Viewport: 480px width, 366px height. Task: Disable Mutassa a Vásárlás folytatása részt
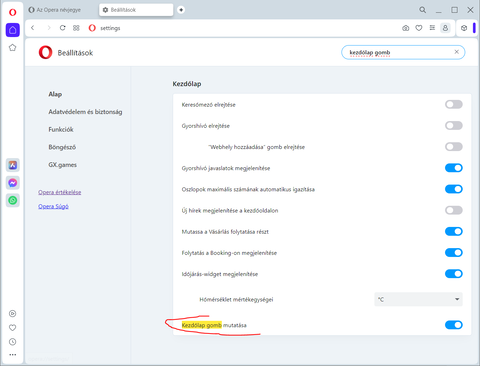(x=454, y=231)
